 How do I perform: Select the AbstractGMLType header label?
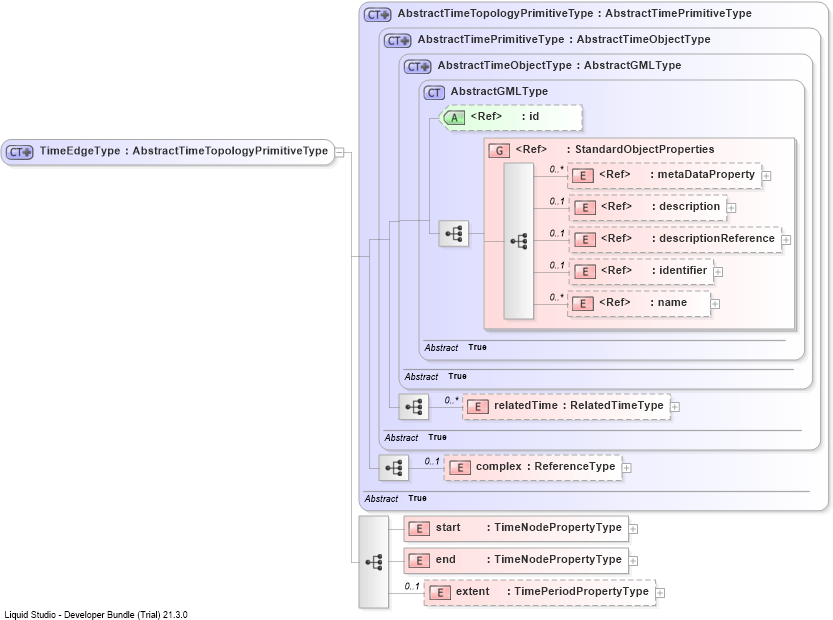pos(499,91)
